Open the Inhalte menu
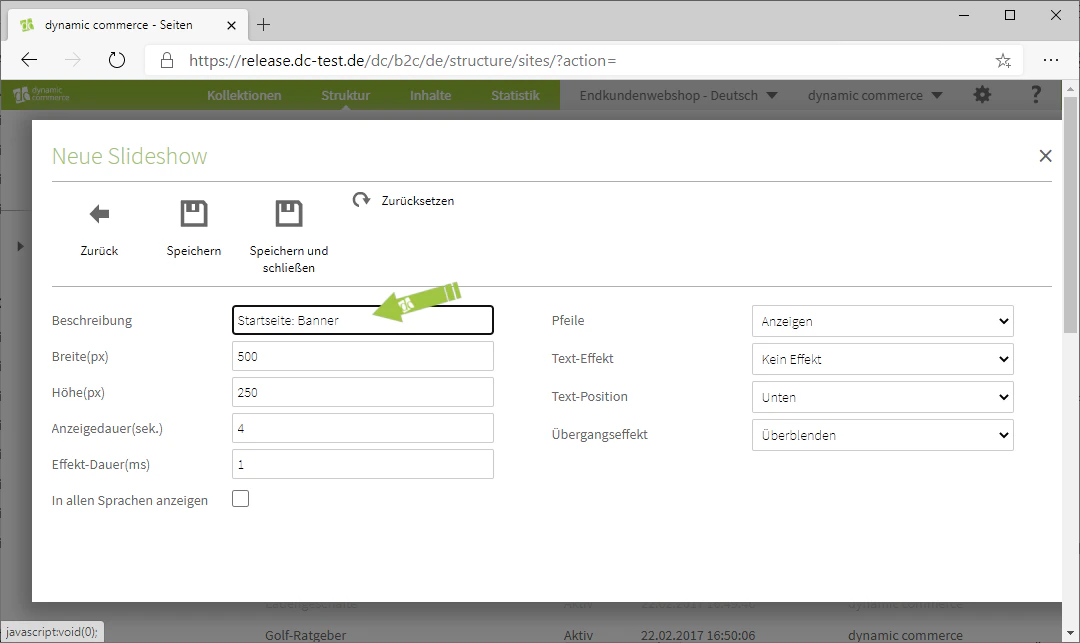1080x643 pixels. coord(430,95)
